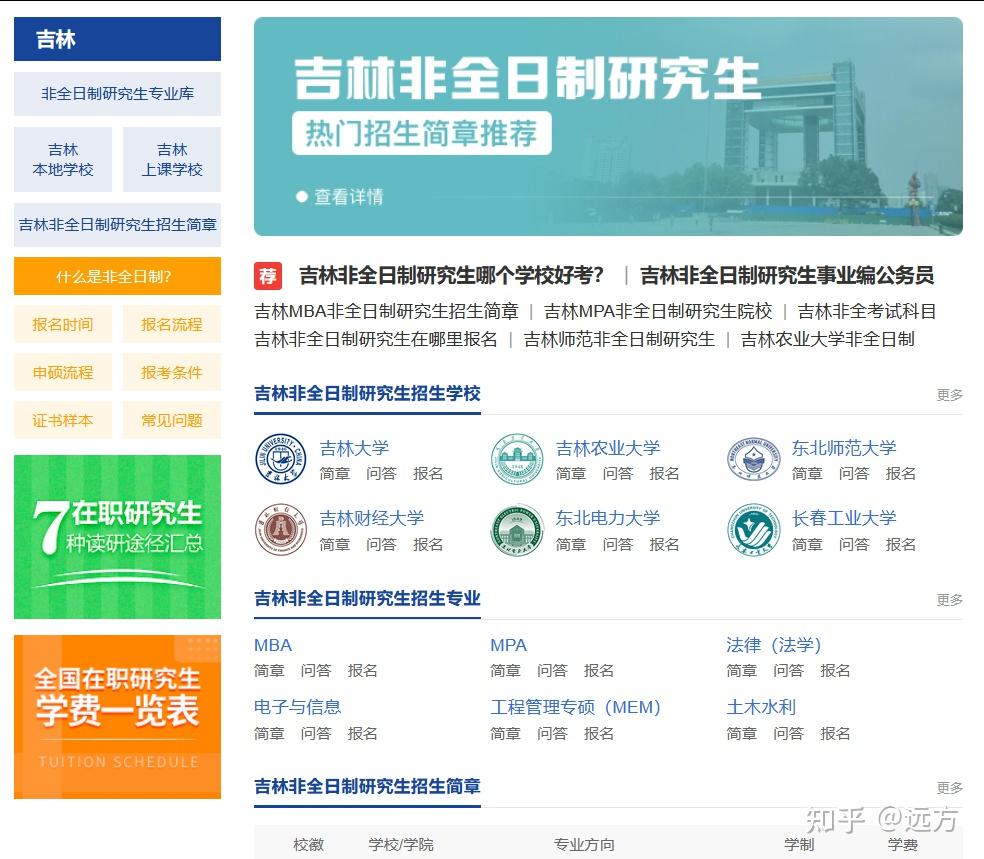
Task: Open the 东北电力大学 name link
Action: tap(608, 519)
